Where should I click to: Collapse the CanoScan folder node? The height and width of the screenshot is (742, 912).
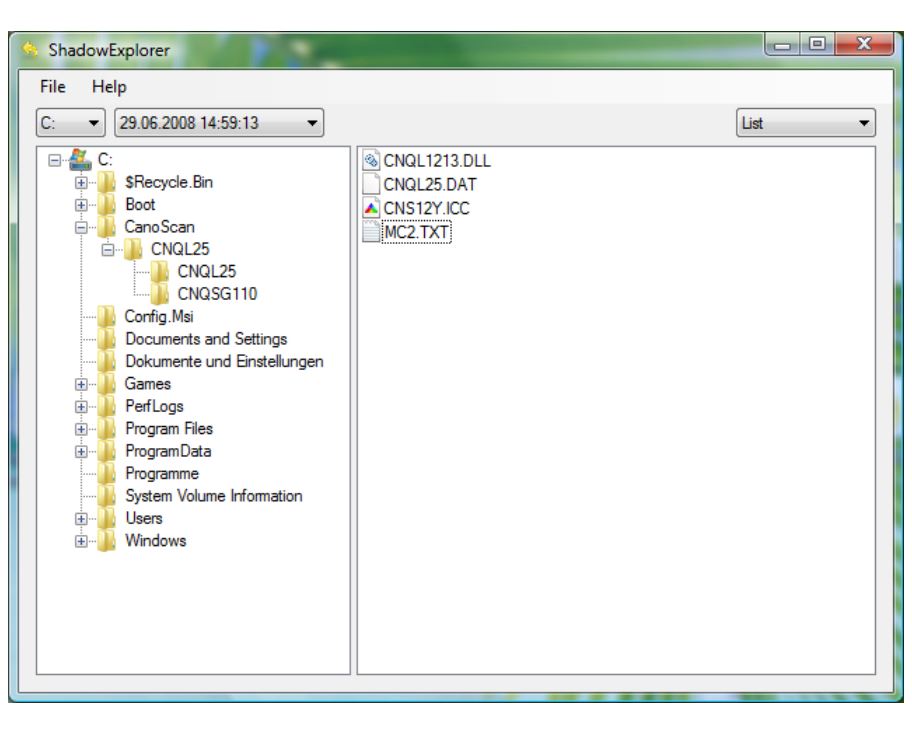point(81,227)
